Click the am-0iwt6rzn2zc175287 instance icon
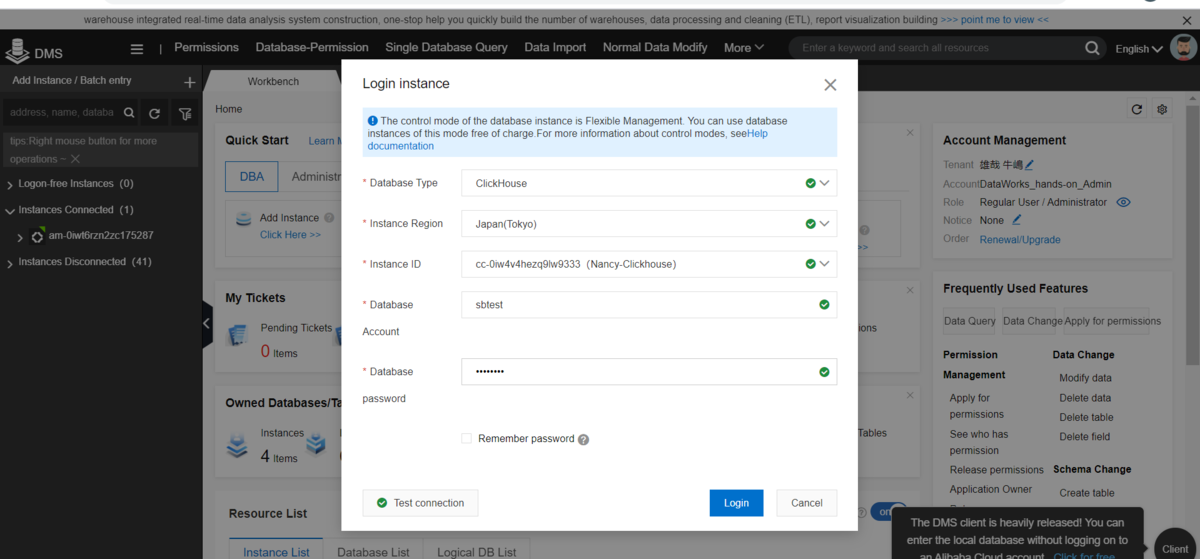The height and width of the screenshot is (559, 1200). pos(38,236)
